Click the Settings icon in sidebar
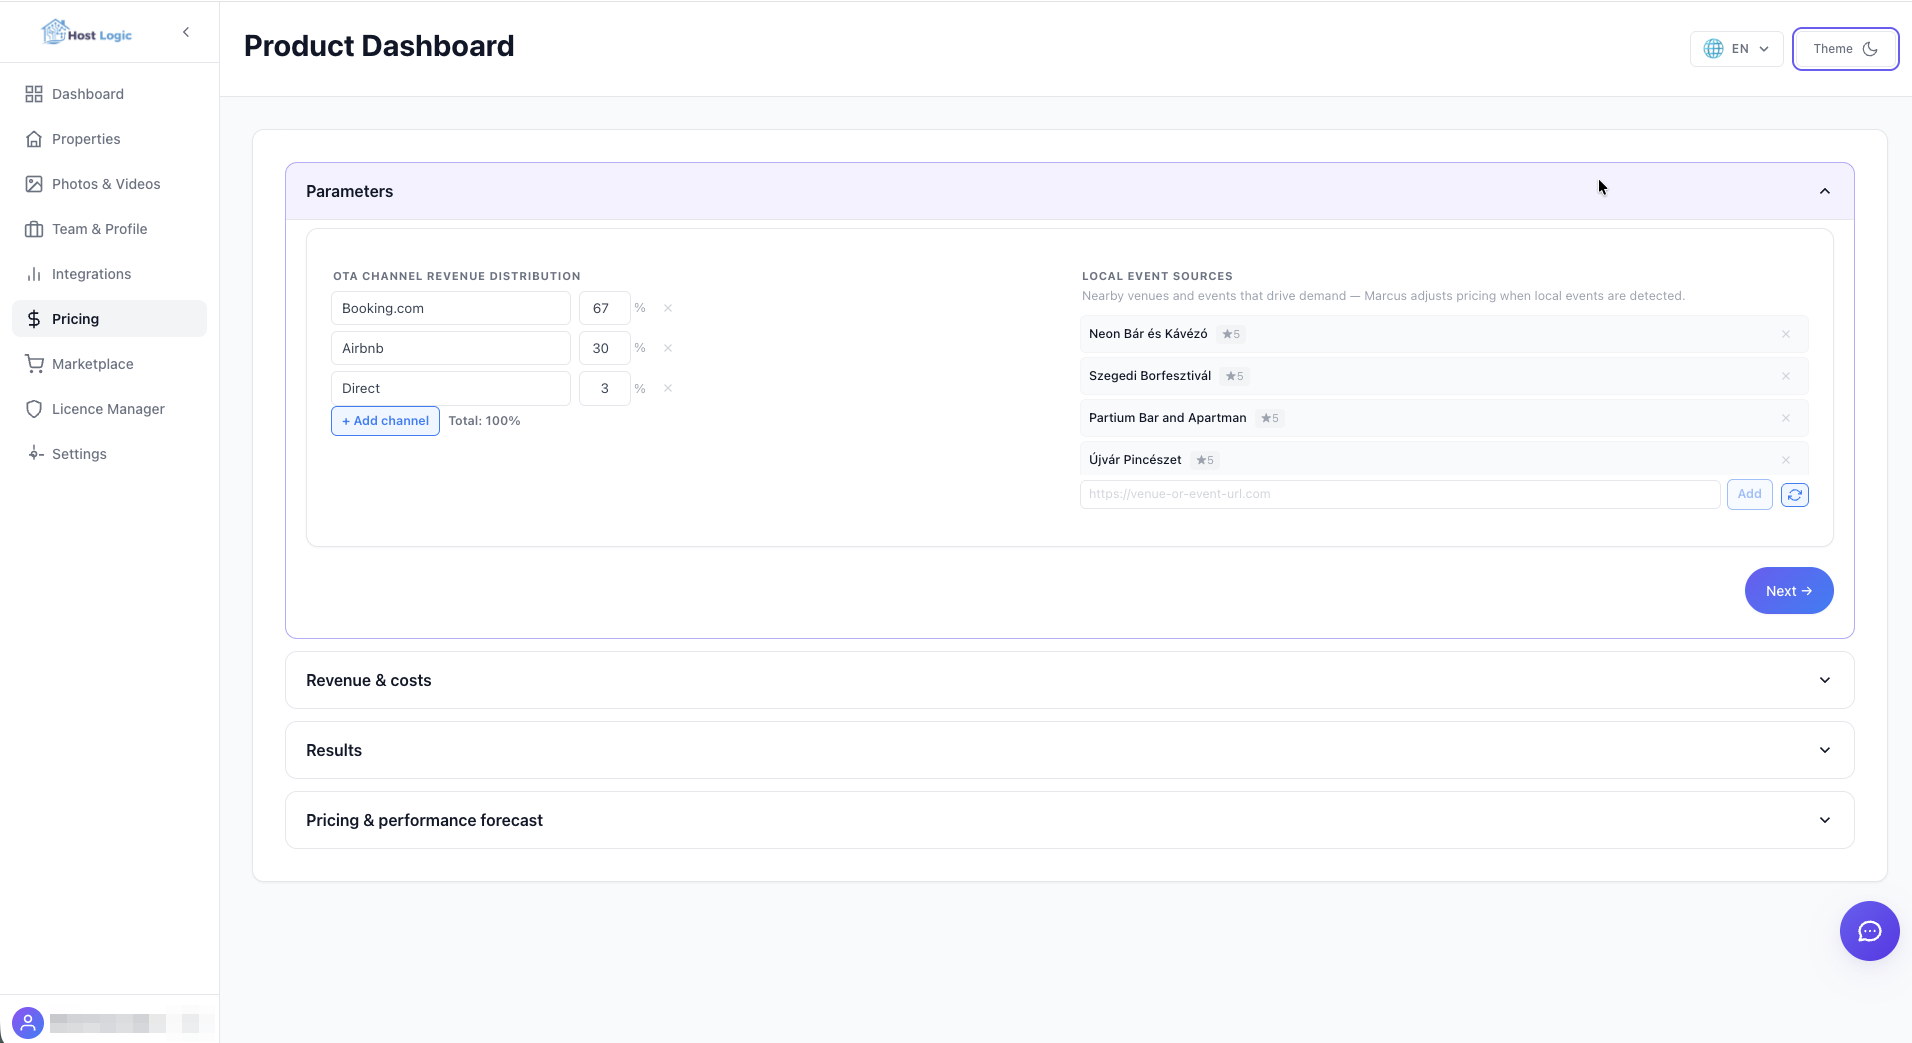 34,454
